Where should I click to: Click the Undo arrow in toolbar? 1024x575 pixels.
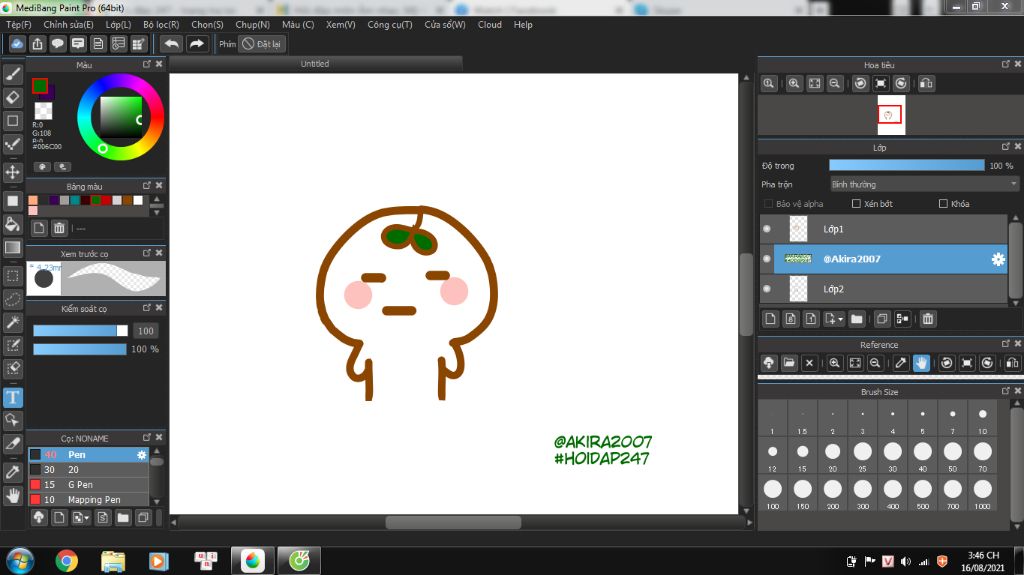click(x=171, y=44)
